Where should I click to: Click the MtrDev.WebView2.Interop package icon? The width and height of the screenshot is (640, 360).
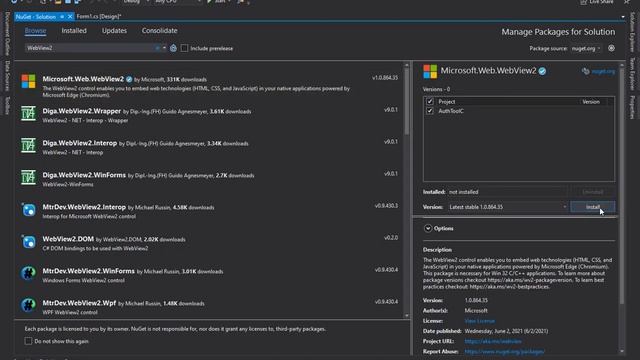pos(29,209)
